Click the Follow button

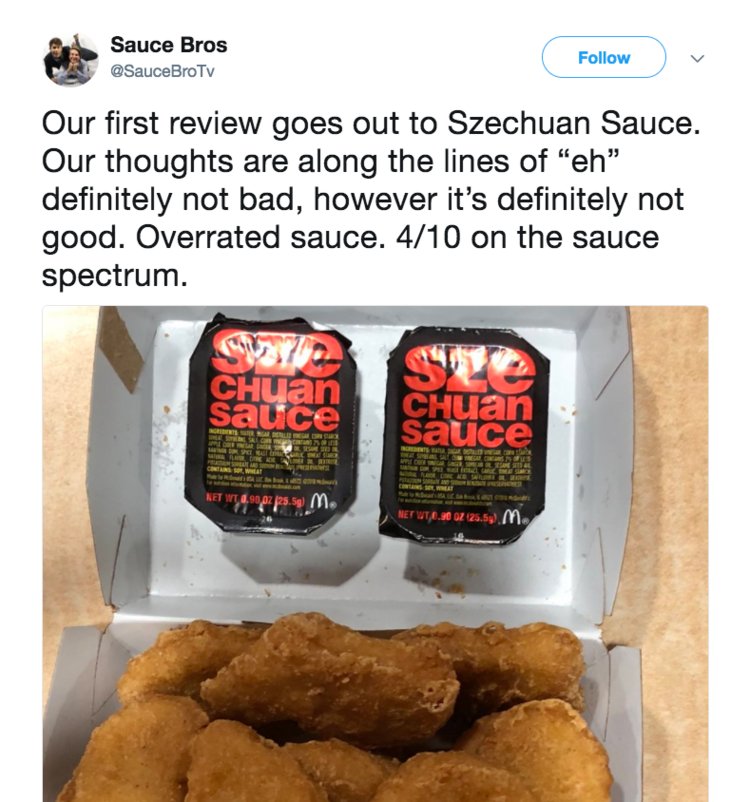click(604, 57)
